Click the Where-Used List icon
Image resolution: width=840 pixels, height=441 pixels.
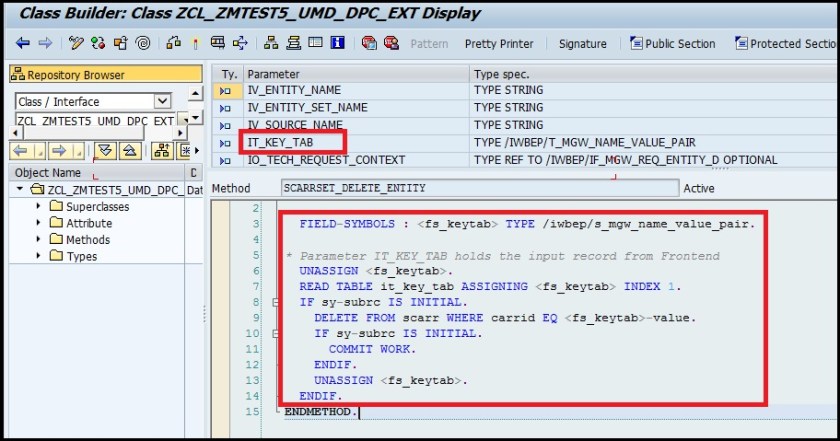(240, 43)
